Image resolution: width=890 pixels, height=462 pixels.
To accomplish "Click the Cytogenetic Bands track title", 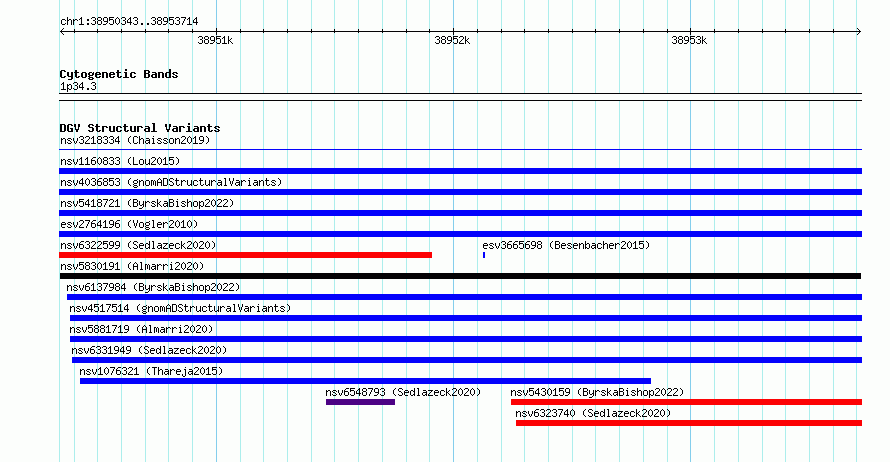I will (119, 74).
